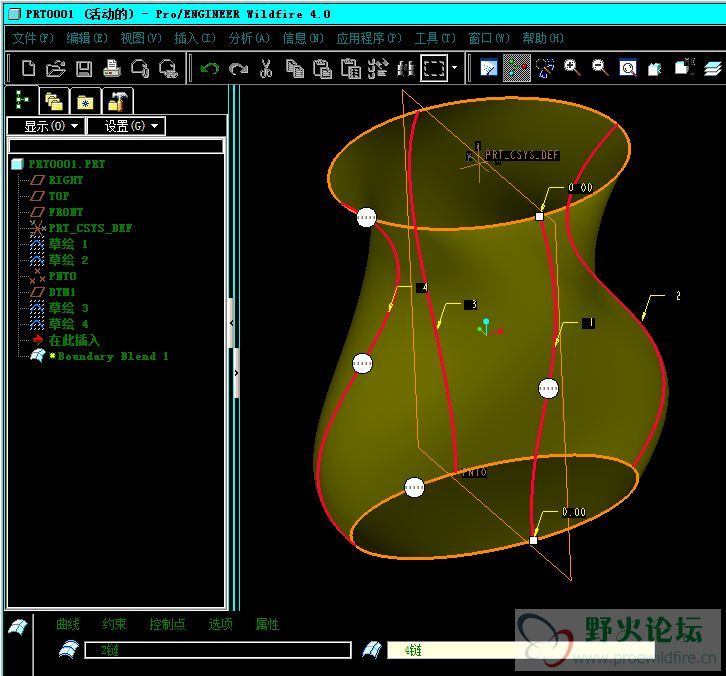Click the Paste icon
This screenshot has height=676, width=726.
pyautogui.click(x=322, y=69)
